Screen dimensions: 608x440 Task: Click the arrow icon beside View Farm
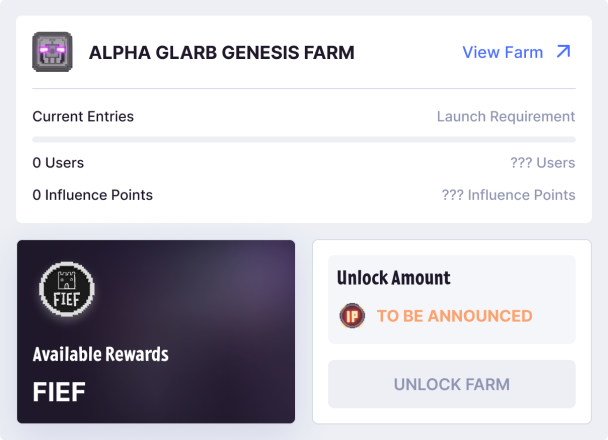[x=564, y=52]
